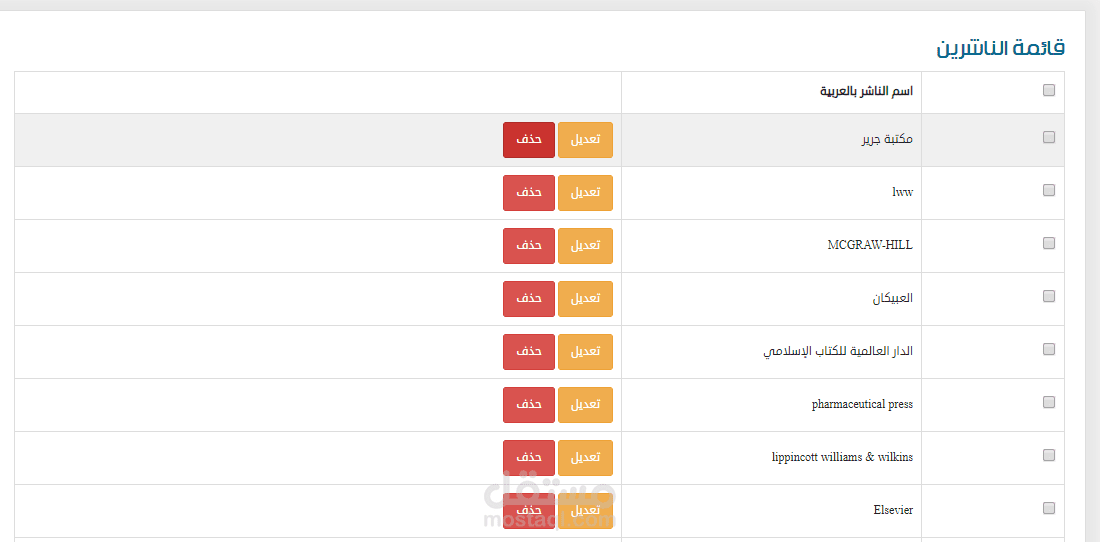Edit the Elsevier publisher entry
The height and width of the screenshot is (542, 1100).
(x=585, y=510)
